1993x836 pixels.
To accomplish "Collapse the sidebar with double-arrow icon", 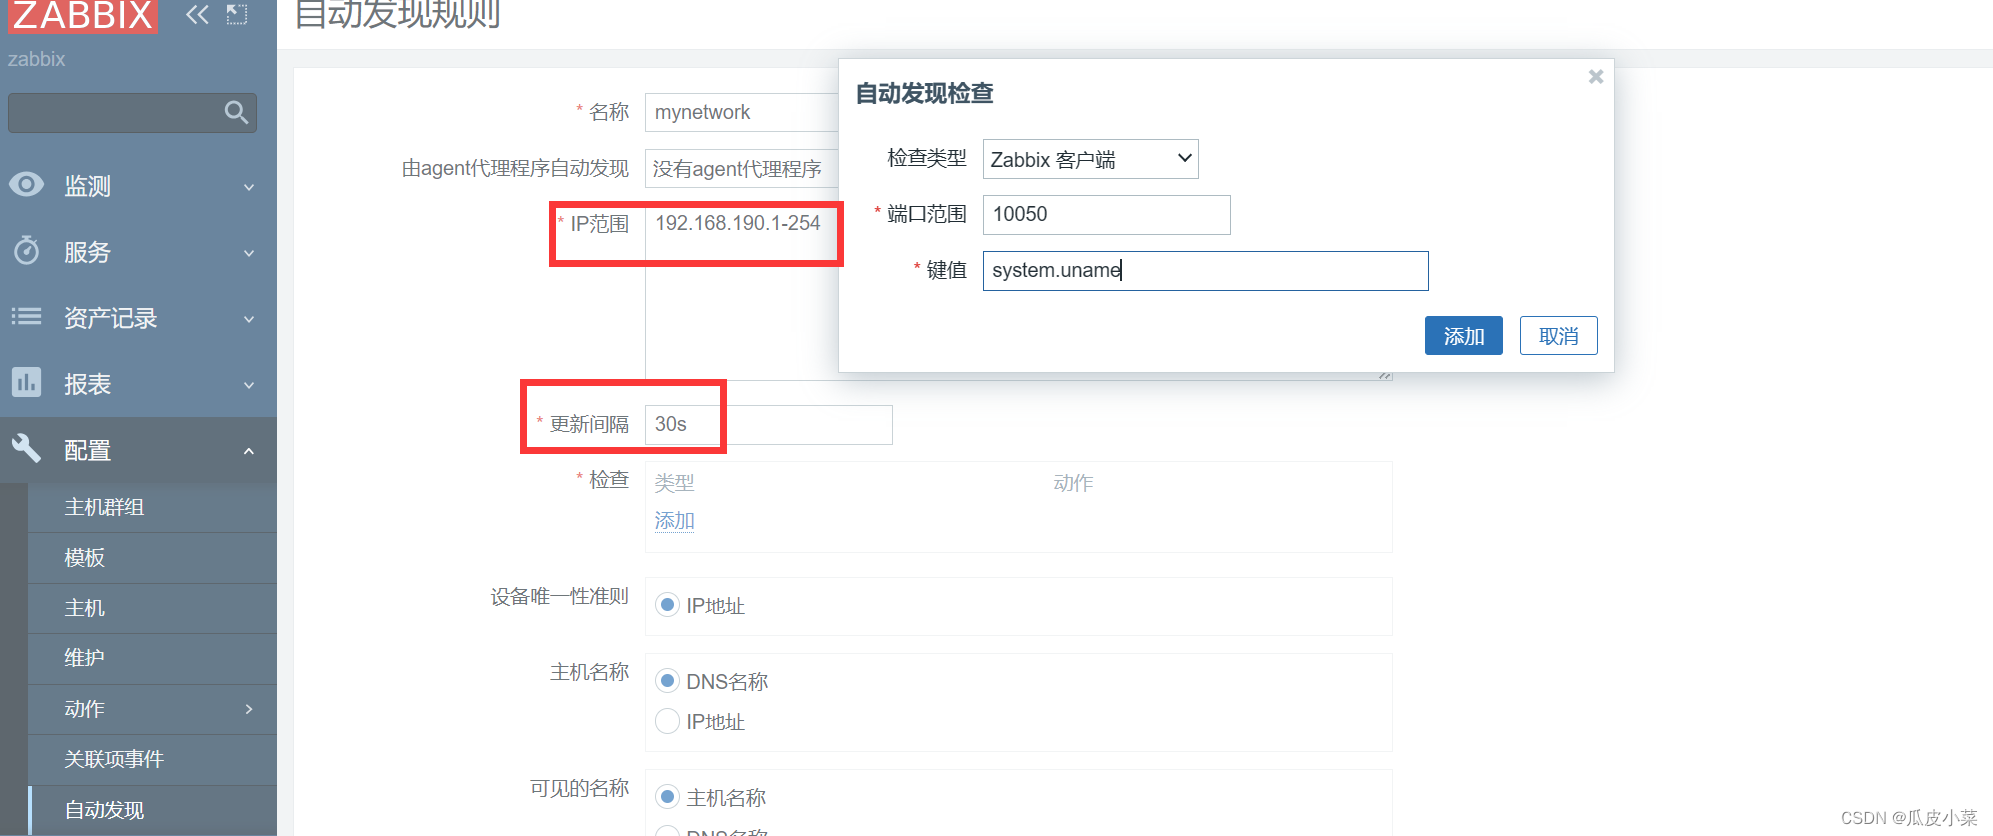I will click(x=197, y=14).
